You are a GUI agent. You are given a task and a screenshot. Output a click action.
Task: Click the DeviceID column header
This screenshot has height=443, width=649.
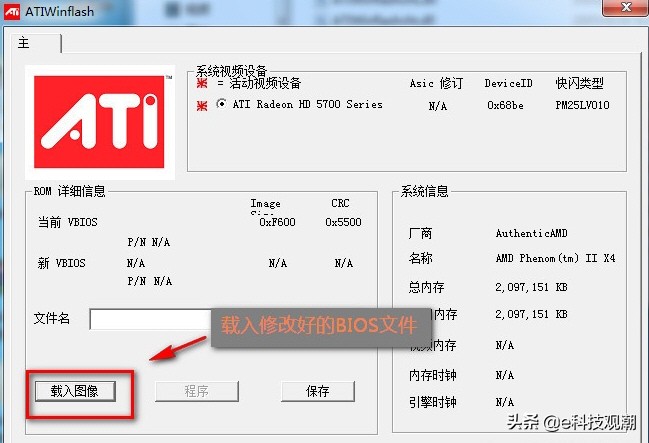[509, 83]
